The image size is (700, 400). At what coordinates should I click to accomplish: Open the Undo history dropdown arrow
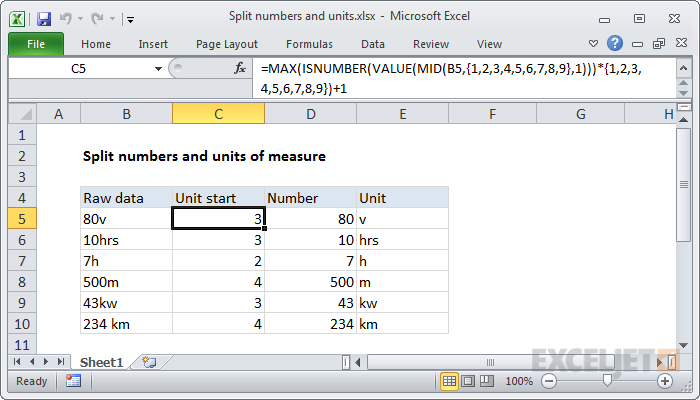point(80,19)
